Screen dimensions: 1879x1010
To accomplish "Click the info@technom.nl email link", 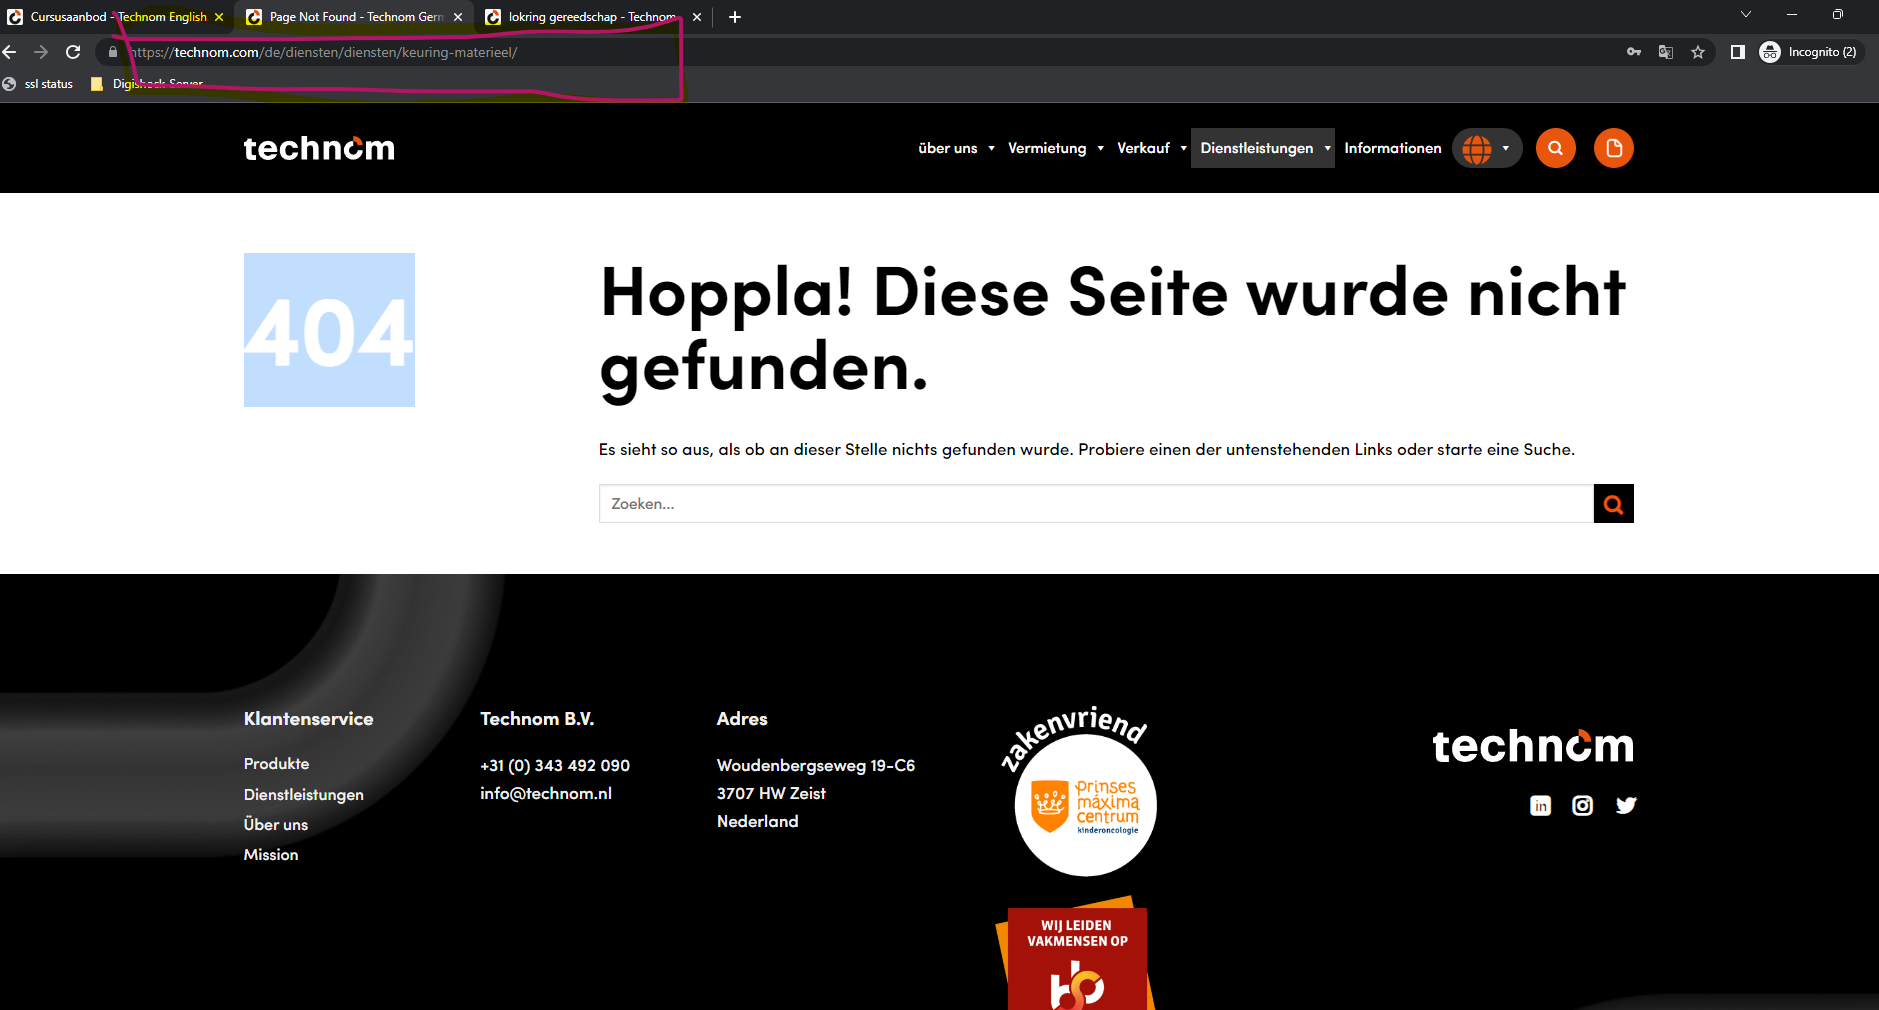I will (546, 794).
